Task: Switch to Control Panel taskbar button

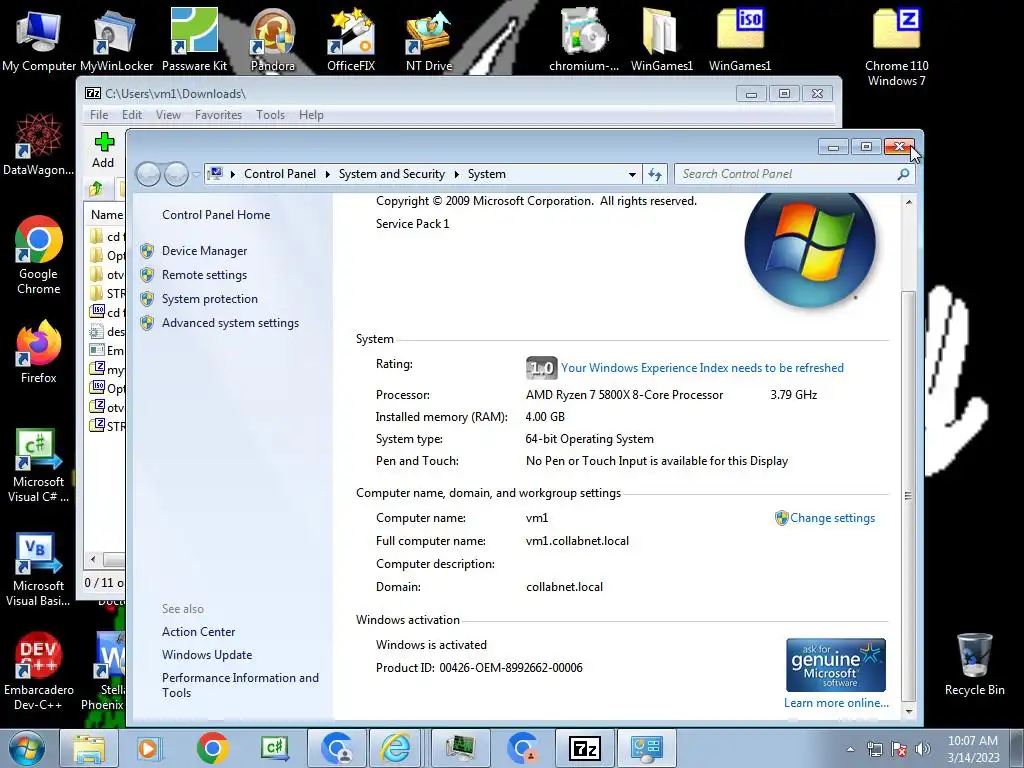Action: [x=647, y=748]
